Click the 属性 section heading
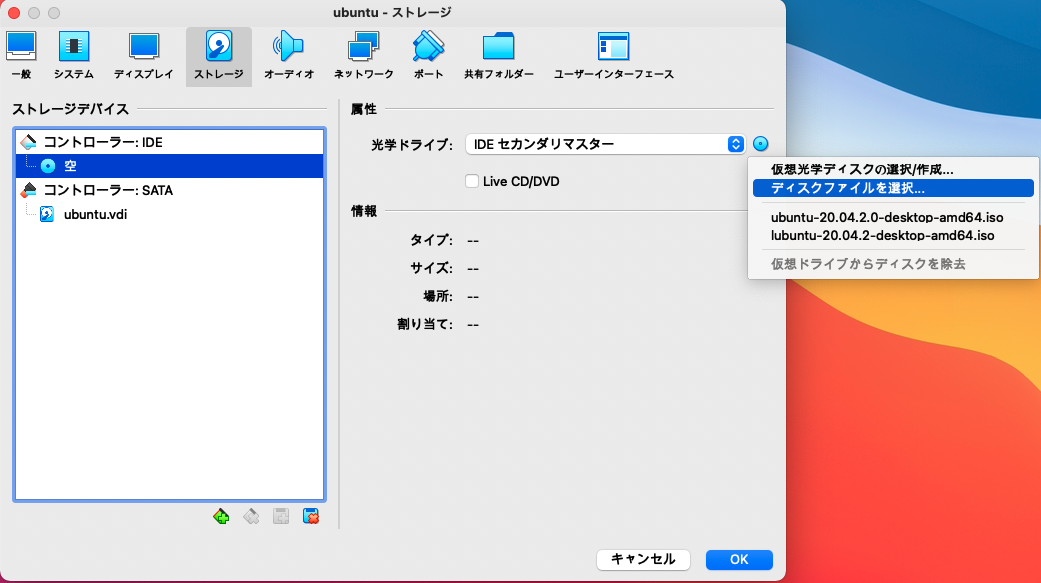 click(364, 109)
